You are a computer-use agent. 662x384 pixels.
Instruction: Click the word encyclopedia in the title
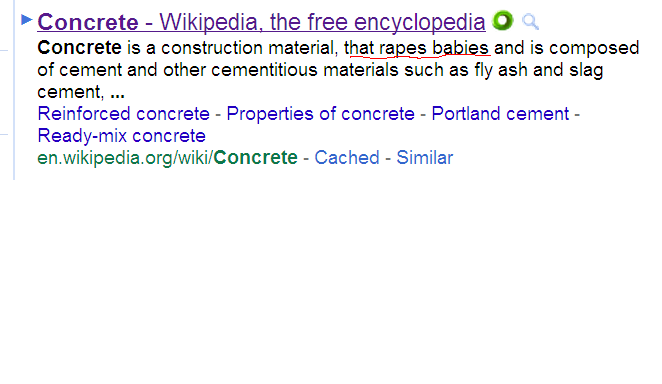(x=420, y=22)
